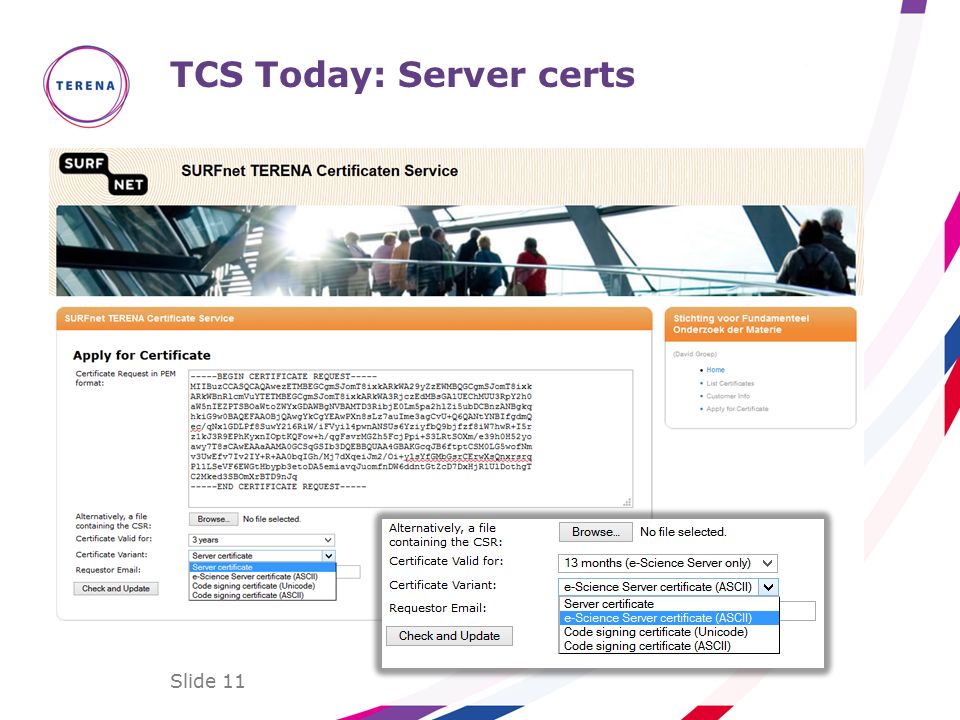Choose highlighted 'e-Science Server certificate (ASCII)' in enlarged list
Screen dimensions: 960x720
point(669,618)
